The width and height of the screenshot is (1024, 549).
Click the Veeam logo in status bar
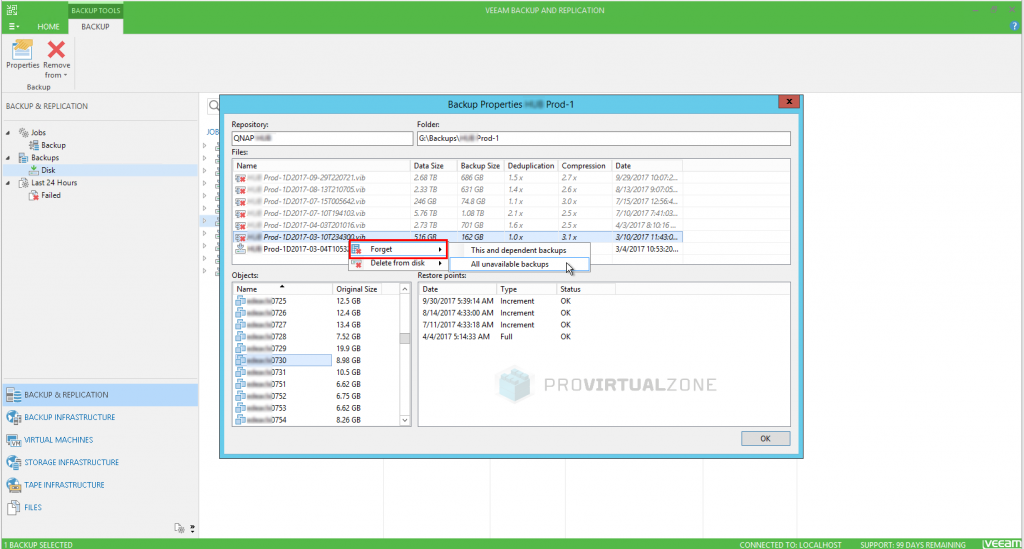tap(1001, 544)
